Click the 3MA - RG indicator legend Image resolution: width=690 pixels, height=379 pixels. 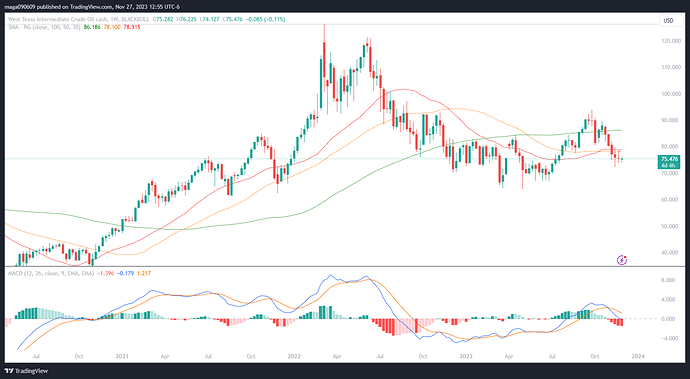44,27
